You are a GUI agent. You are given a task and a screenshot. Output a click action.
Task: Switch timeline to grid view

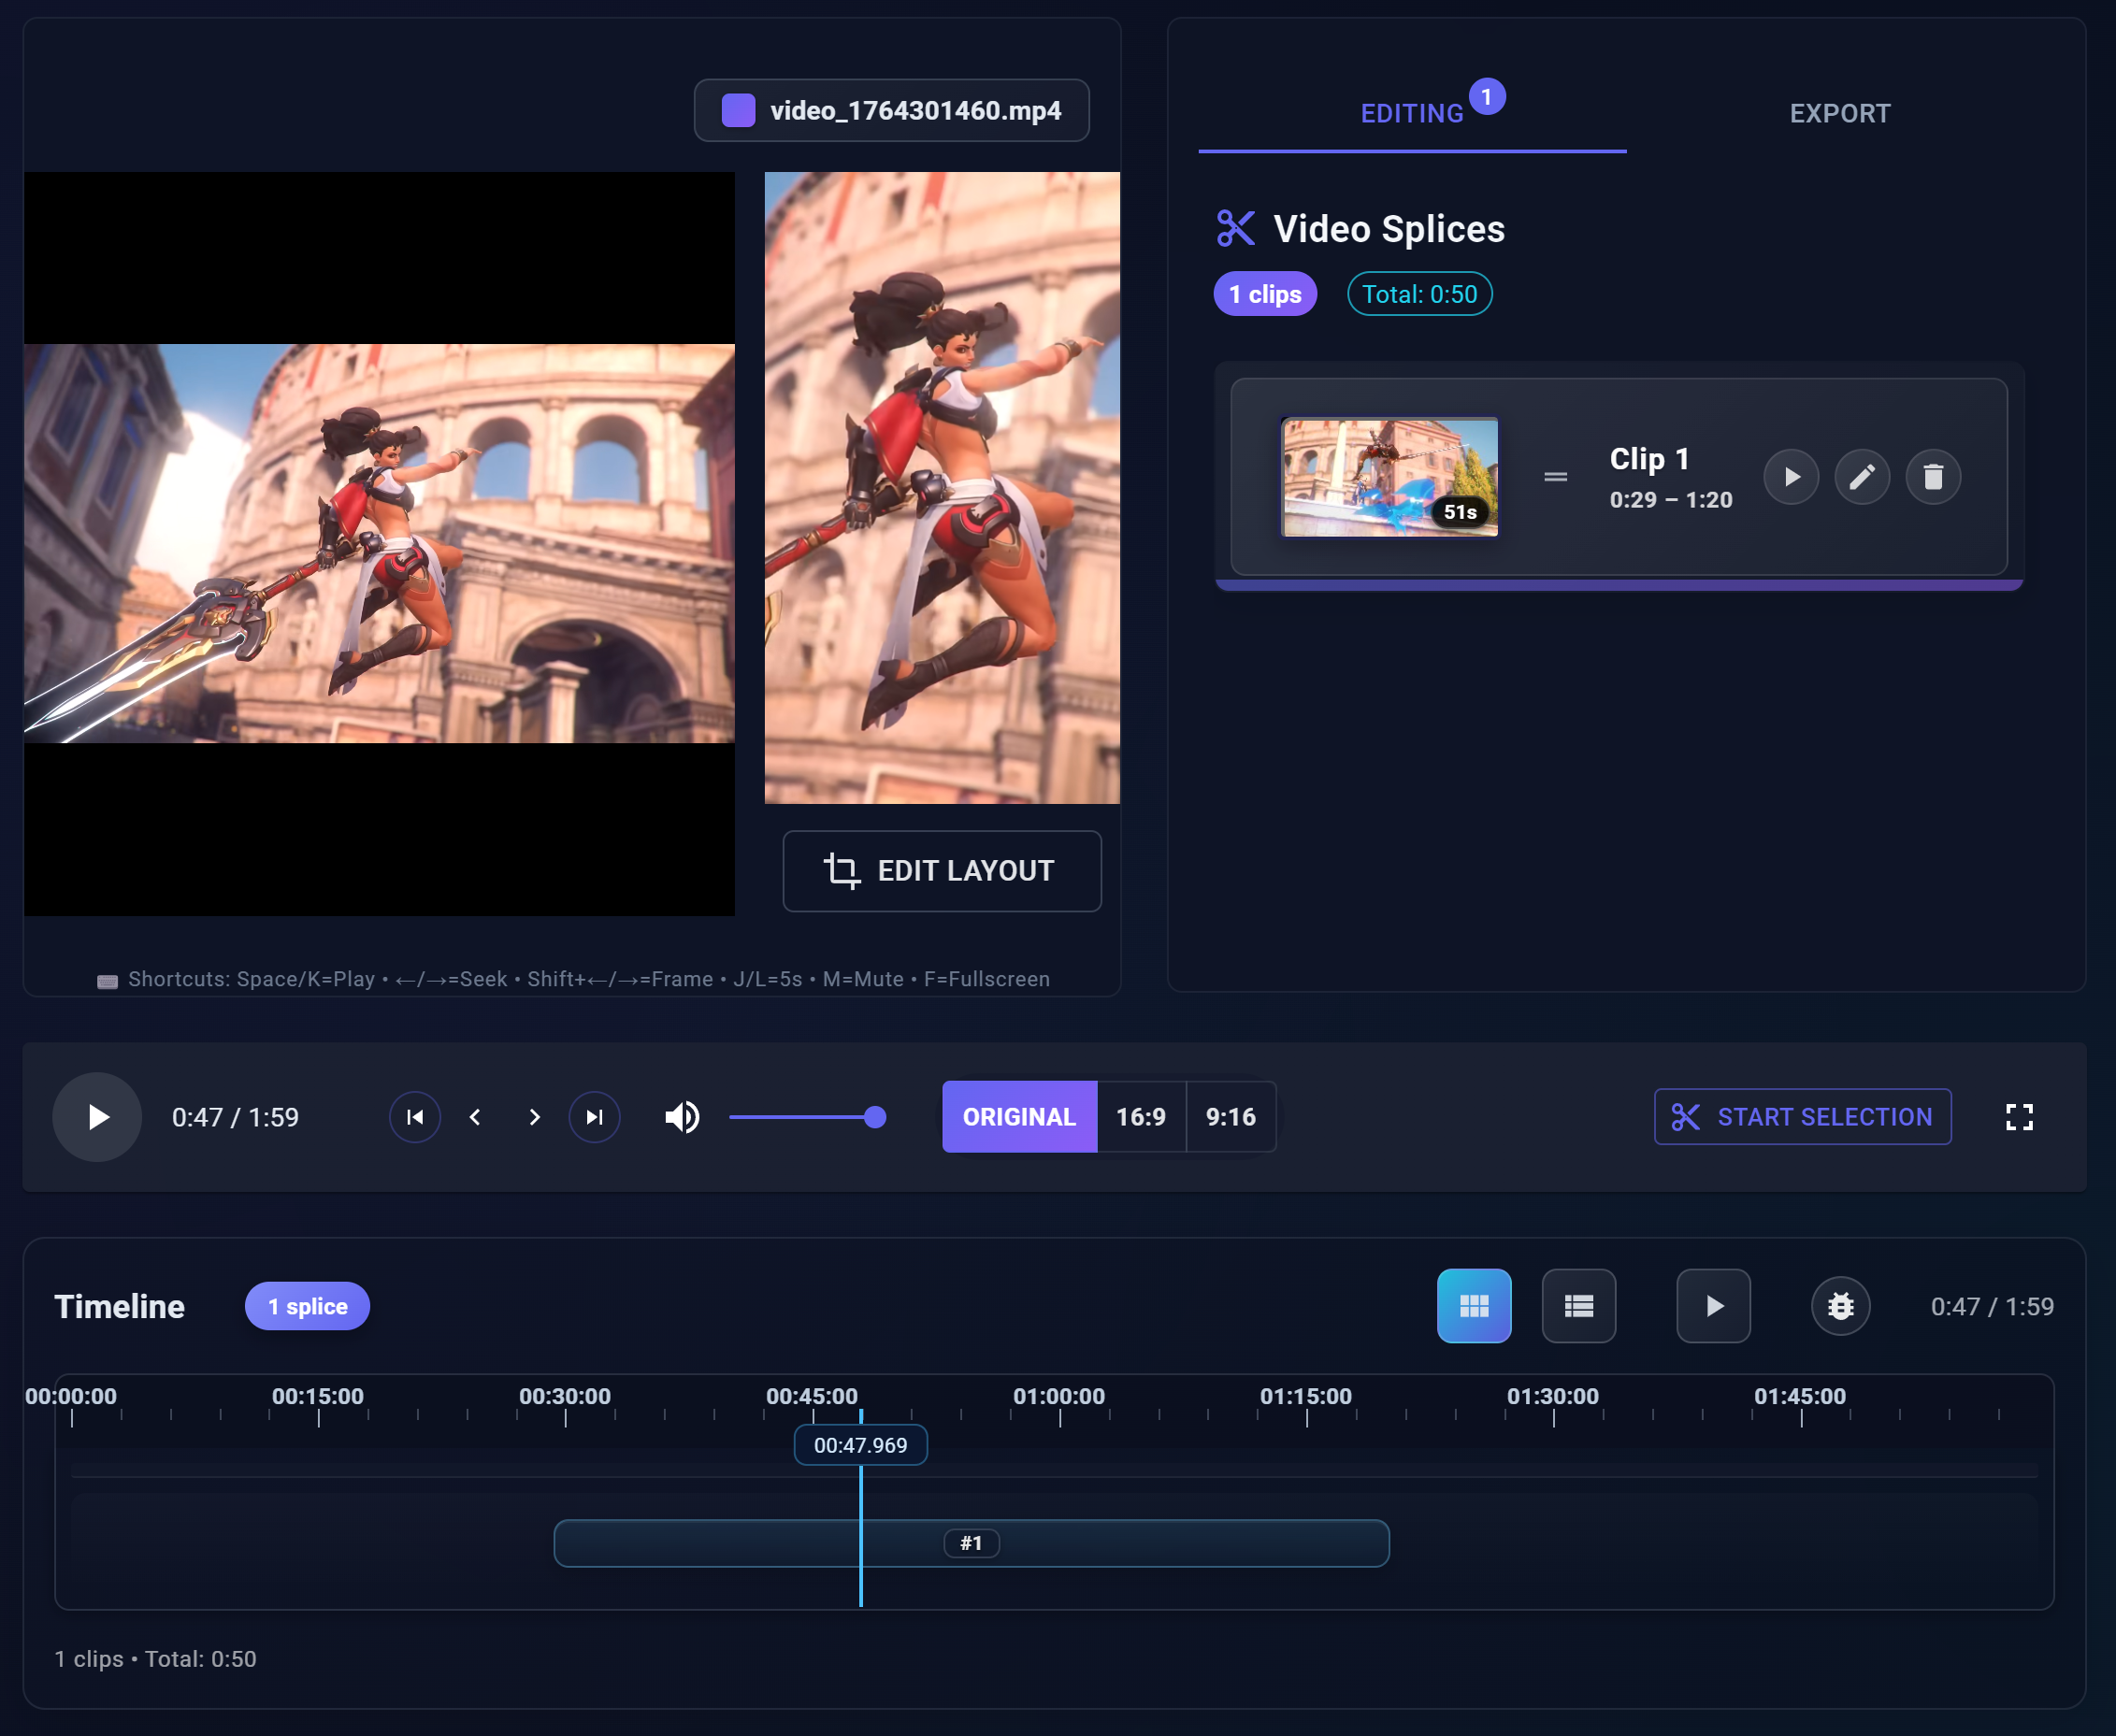point(1473,1306)
